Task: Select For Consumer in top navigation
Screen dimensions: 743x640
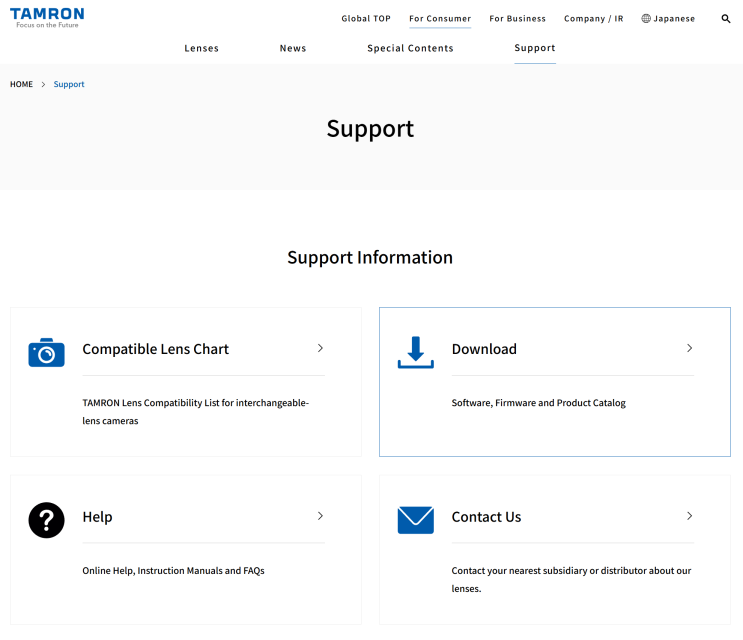Action: coord(440,18)
